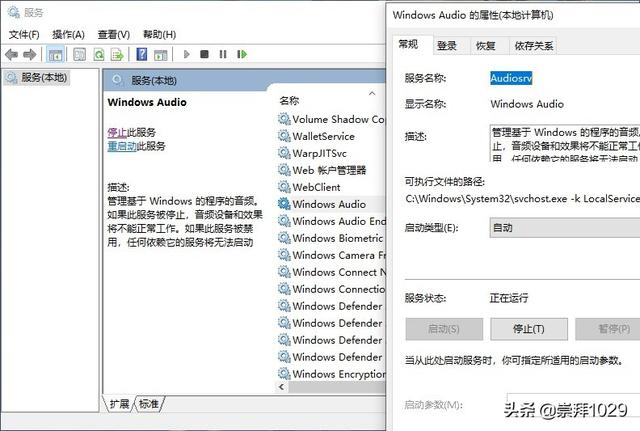Image resolution: width=640 pixels, height=431 pixels.
Task: Click the 名称 column header
Action: point(289,100)
